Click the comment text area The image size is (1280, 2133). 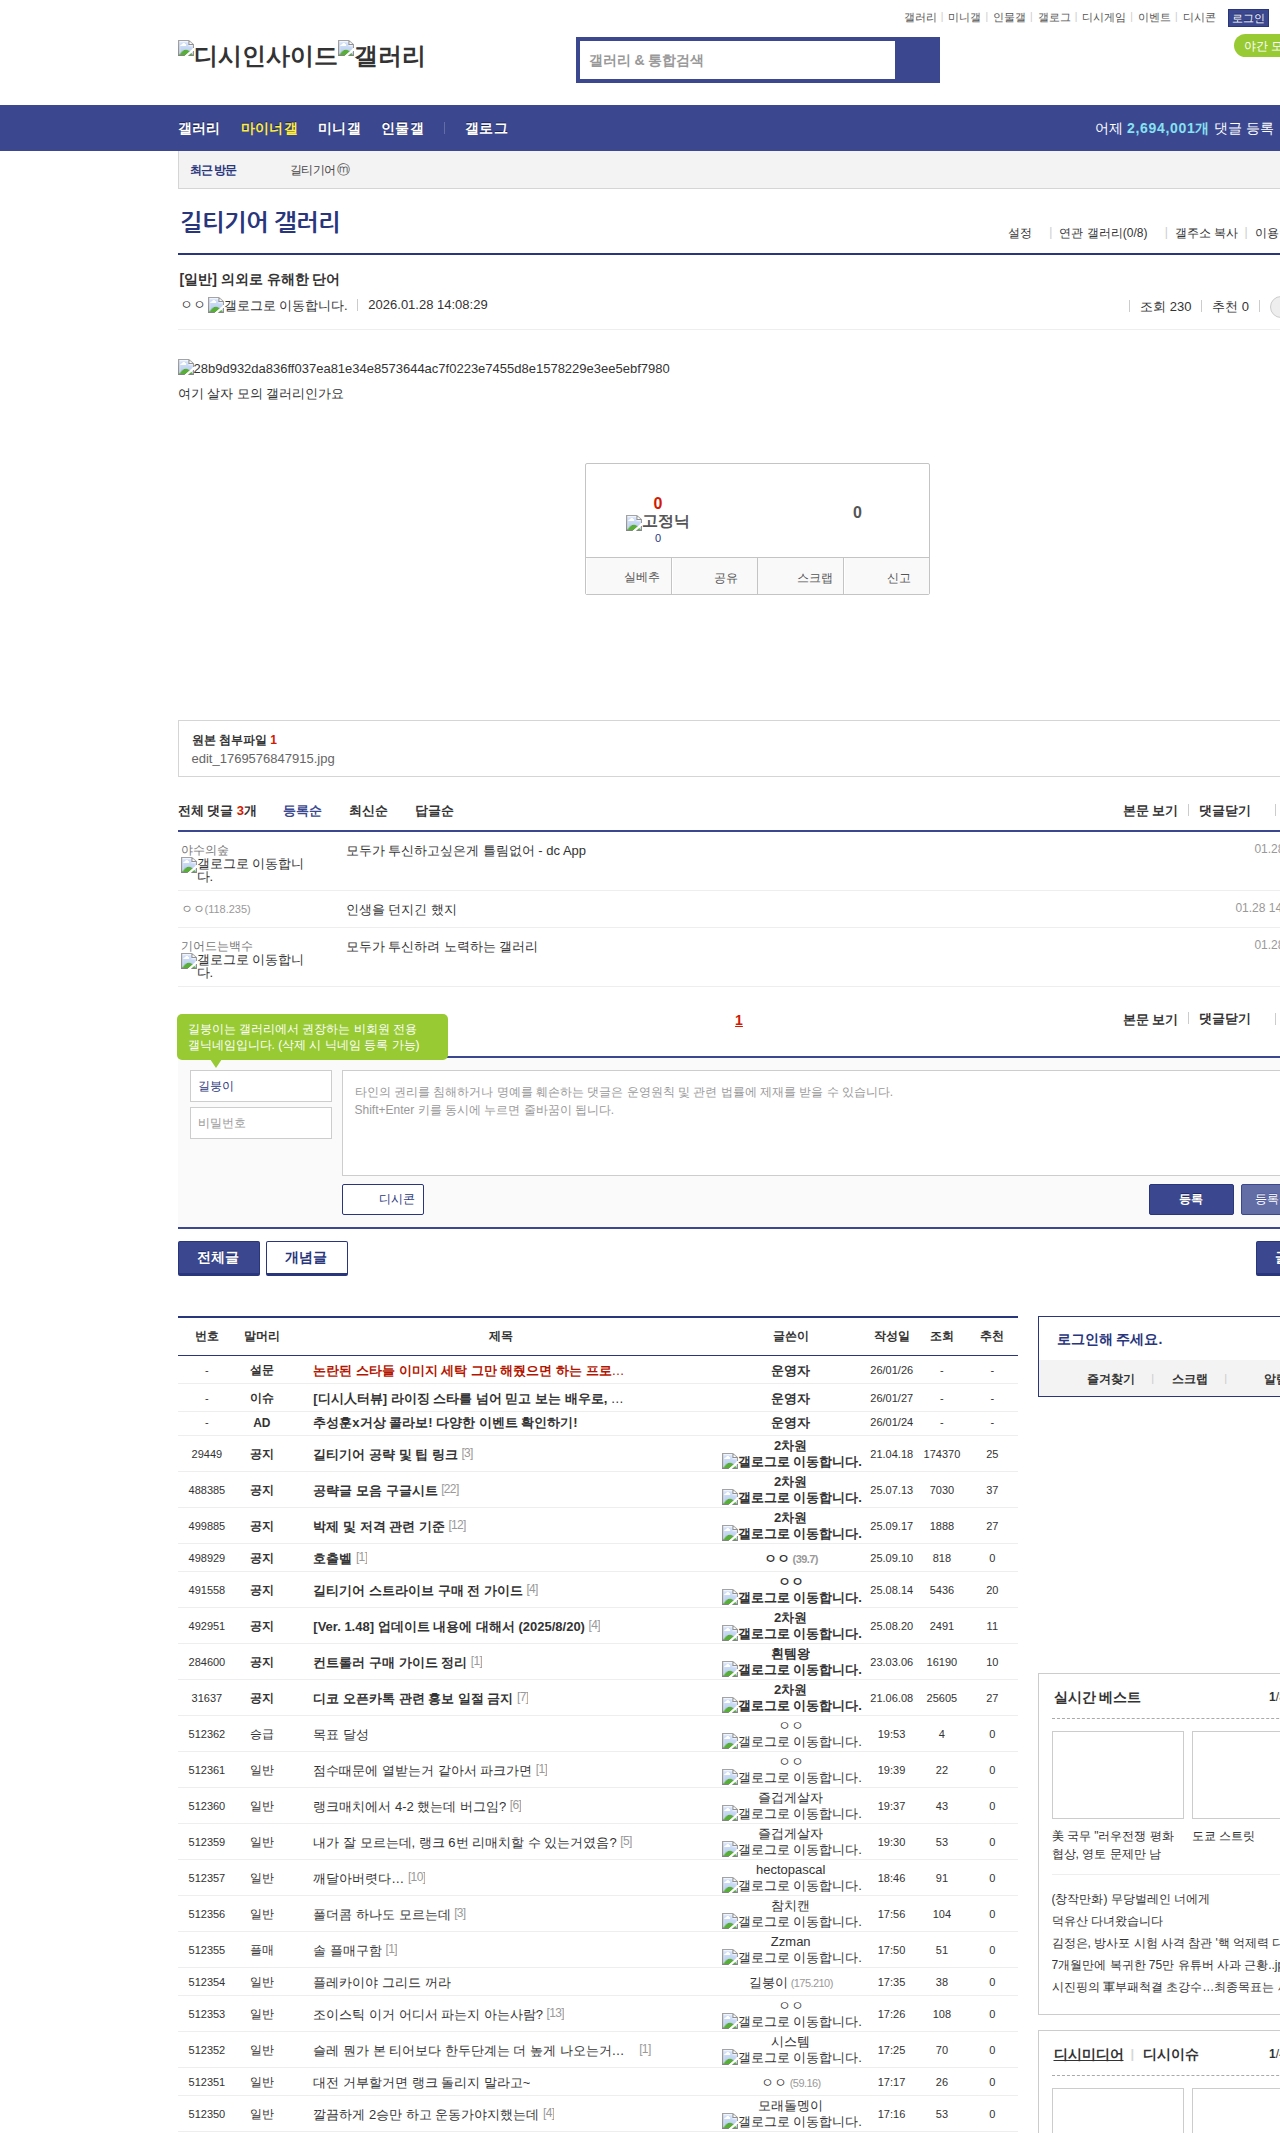(x=810, y=1122)
